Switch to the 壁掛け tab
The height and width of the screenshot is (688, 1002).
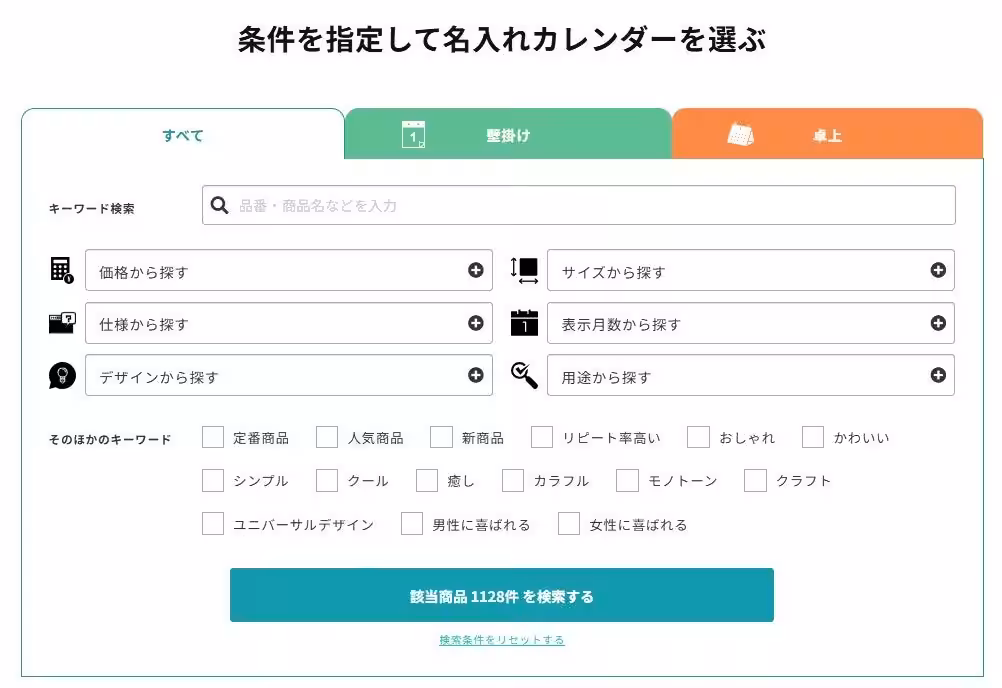coord(507,134)
